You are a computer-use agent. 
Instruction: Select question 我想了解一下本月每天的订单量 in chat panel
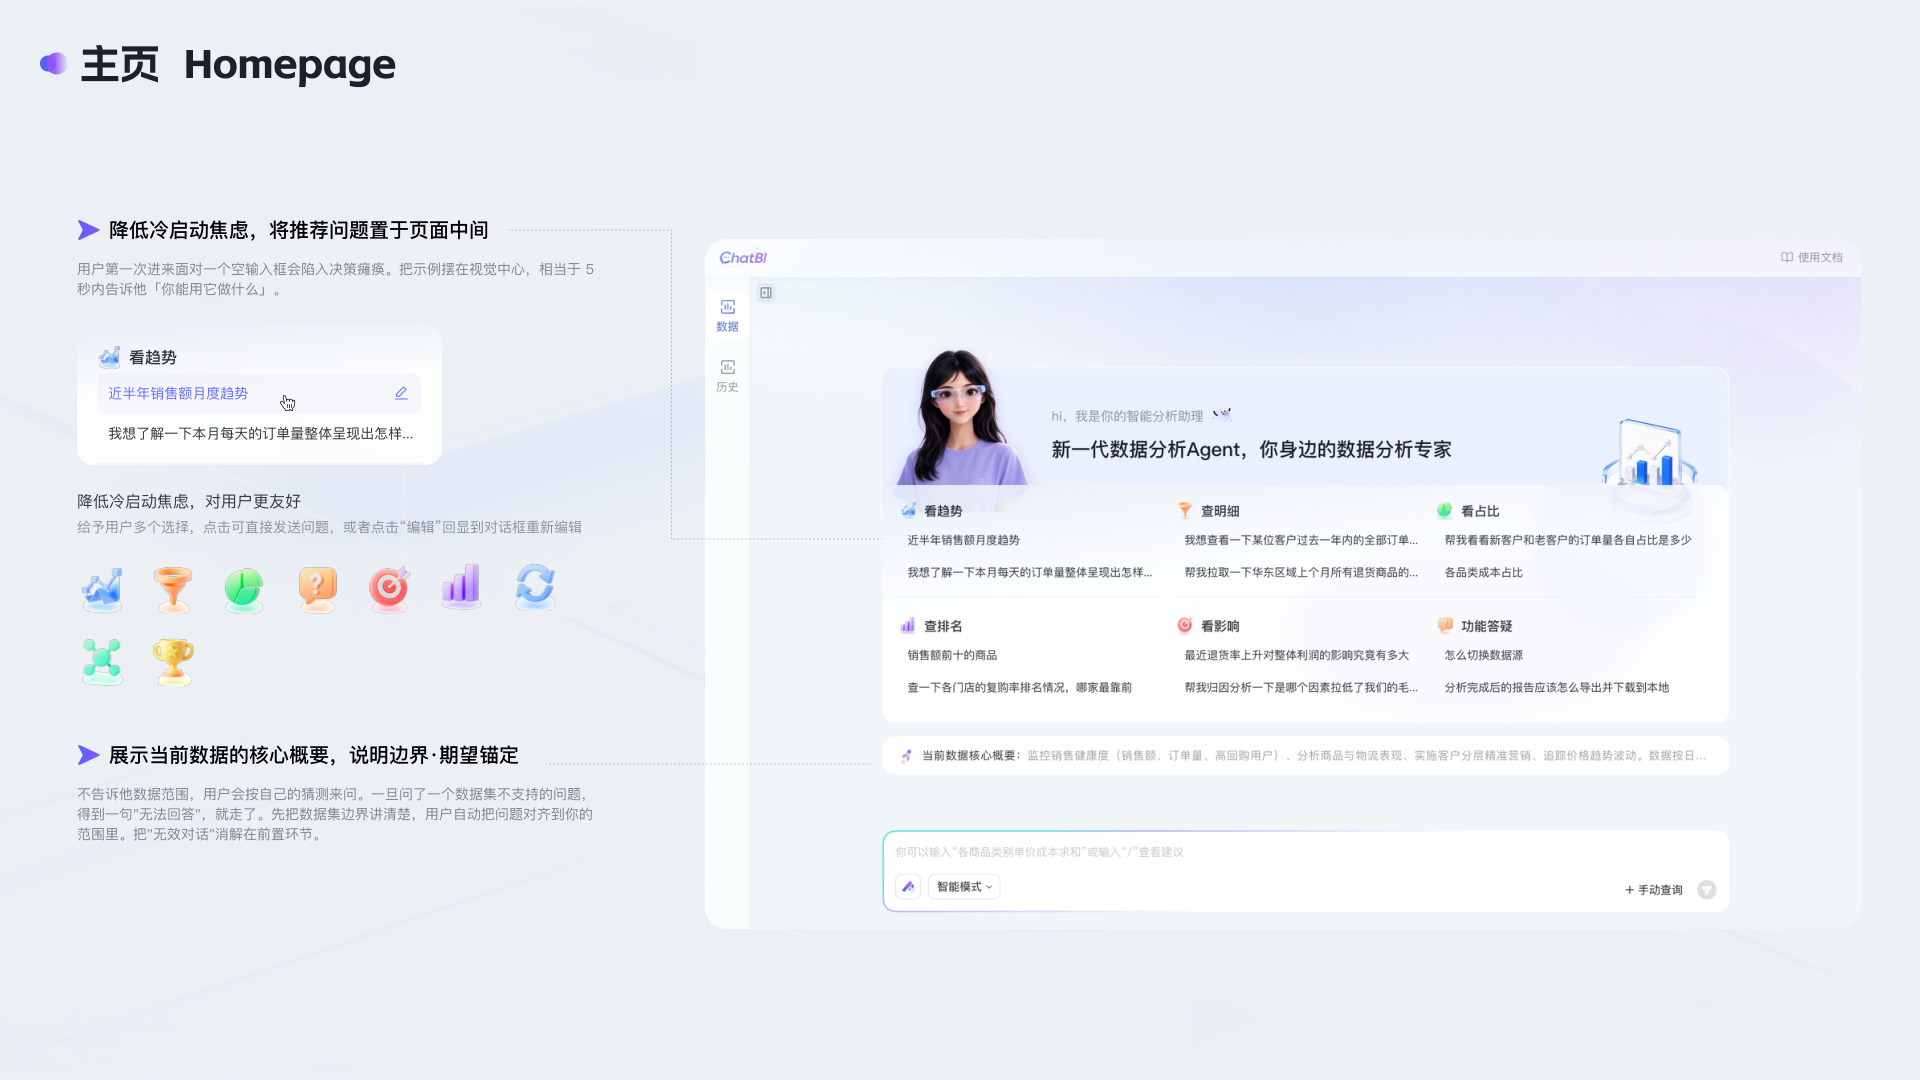pos(1029,573)
